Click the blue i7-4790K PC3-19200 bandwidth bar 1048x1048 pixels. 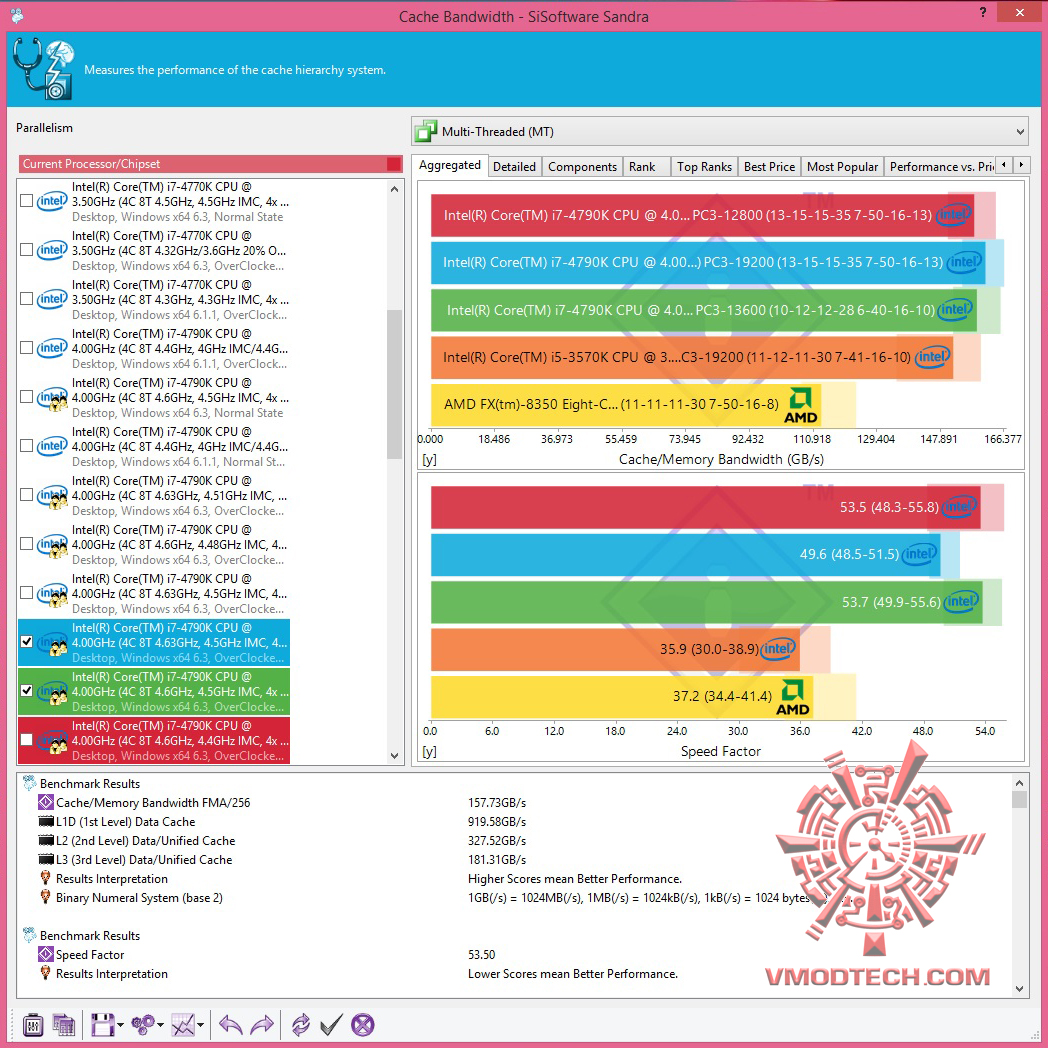coord(707,262)
